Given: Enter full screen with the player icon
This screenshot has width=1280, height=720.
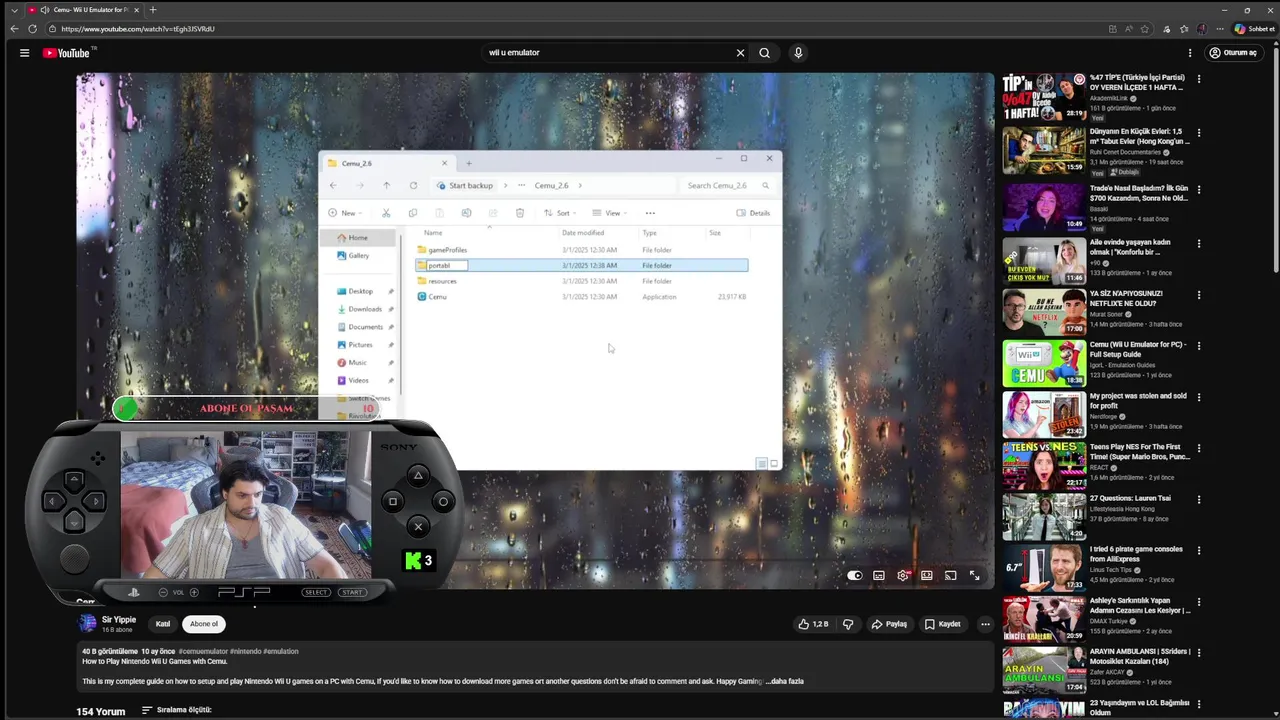Looking at the screenshot, I should pos(975,575).
